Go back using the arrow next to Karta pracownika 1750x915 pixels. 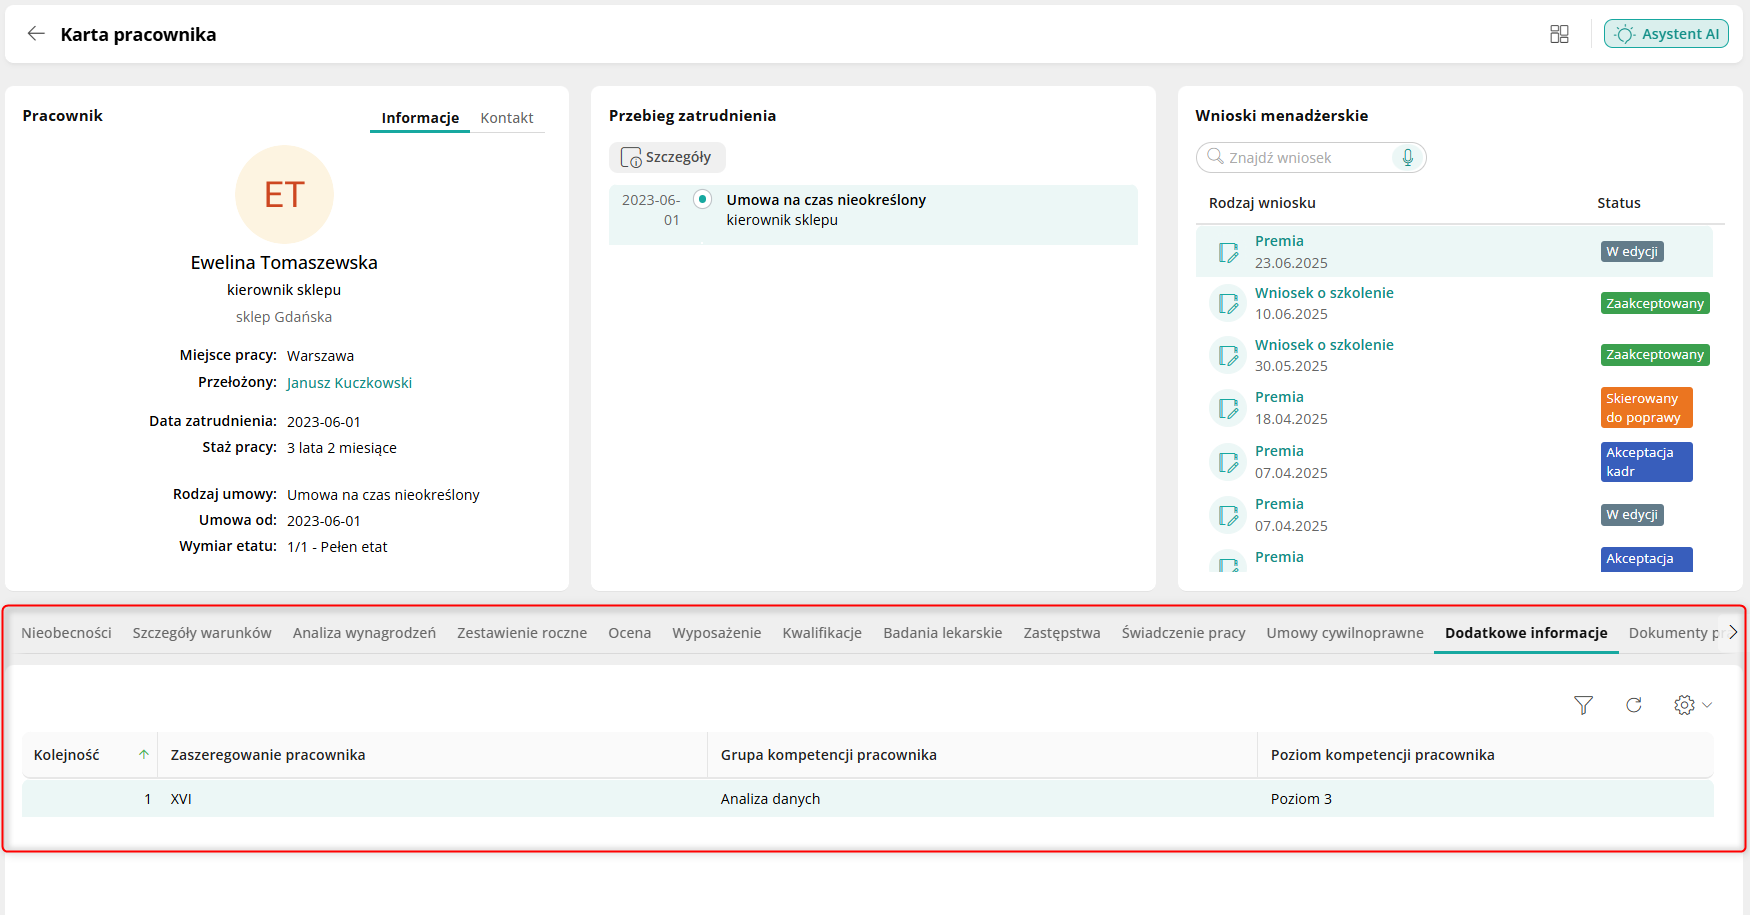36,34
